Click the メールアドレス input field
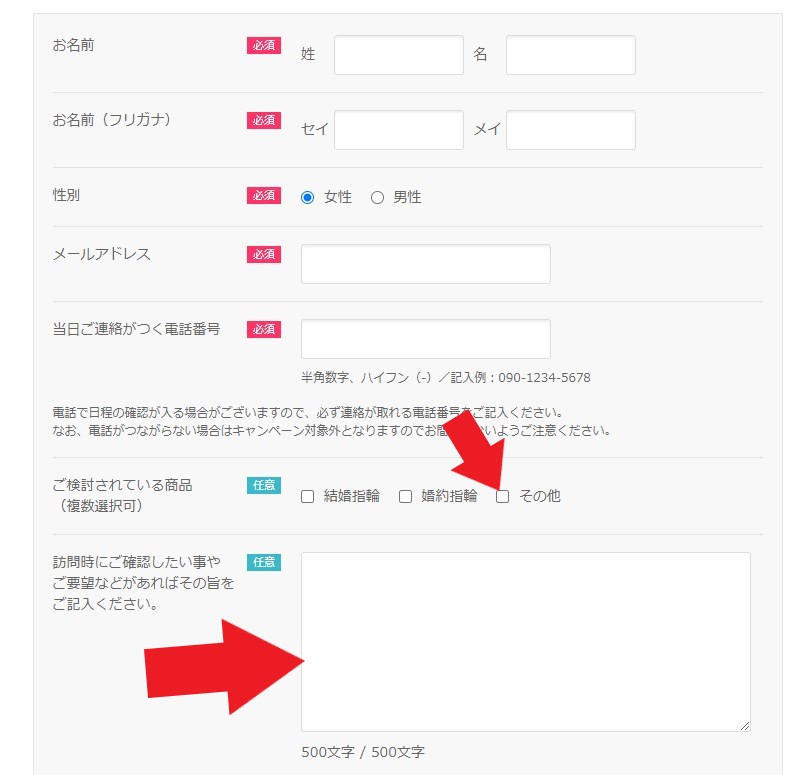This screenshot has height=775, width=807. click(425, 264)
